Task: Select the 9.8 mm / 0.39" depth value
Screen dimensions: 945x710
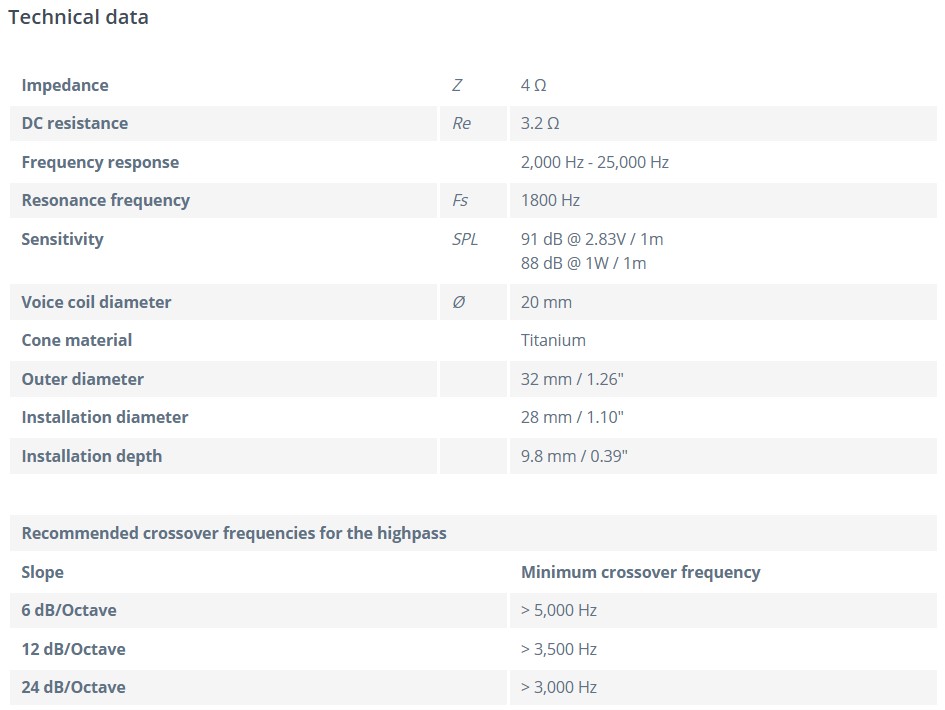Action: click(574, 456)
